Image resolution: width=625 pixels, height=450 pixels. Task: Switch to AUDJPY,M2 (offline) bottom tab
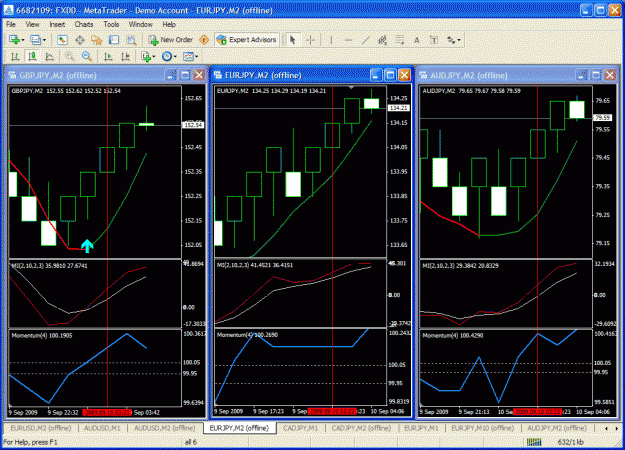click(557, 428)
